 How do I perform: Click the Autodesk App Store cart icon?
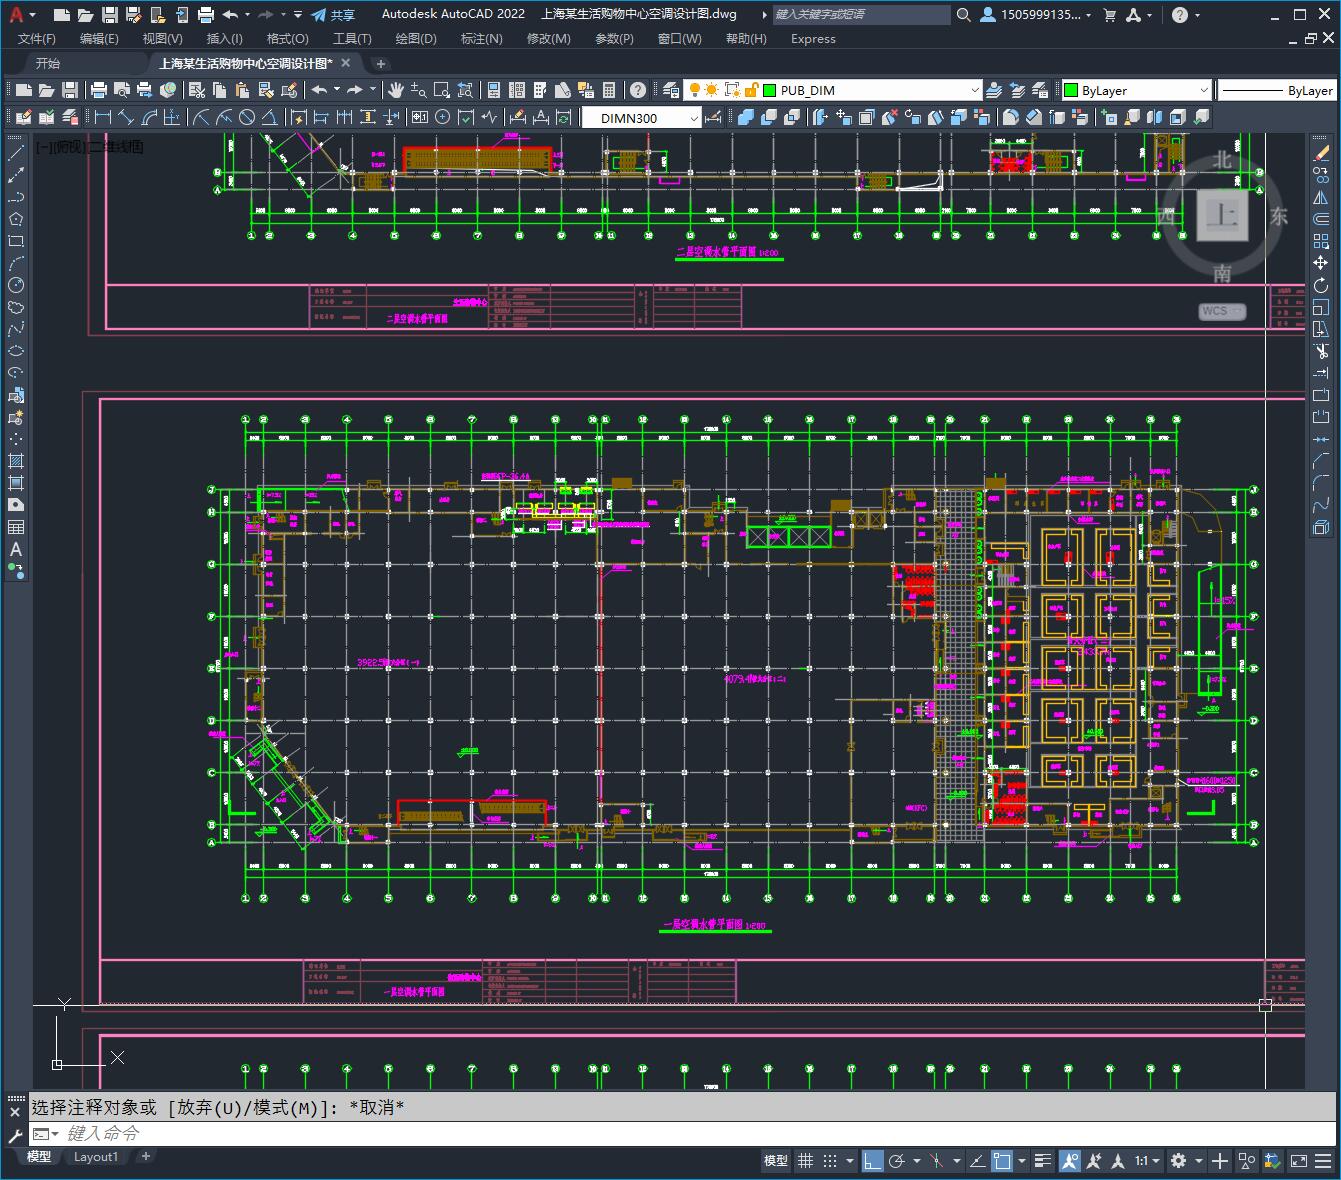click(1109, 15)
